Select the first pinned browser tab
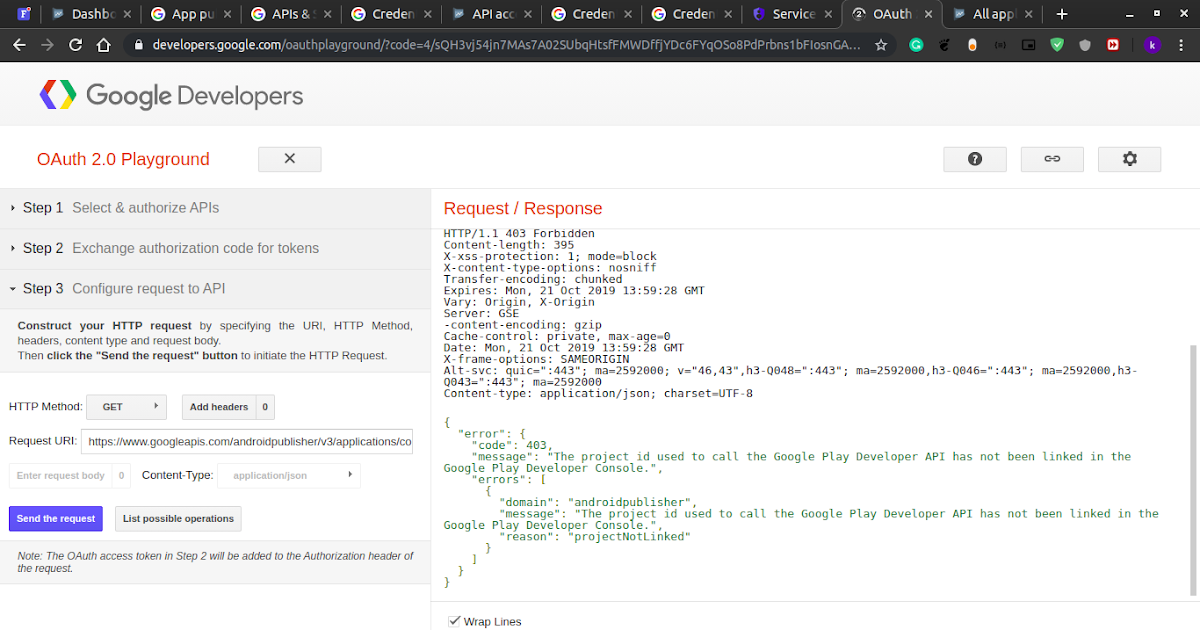This screenshot has height=630, width=1200. (23, 14)
